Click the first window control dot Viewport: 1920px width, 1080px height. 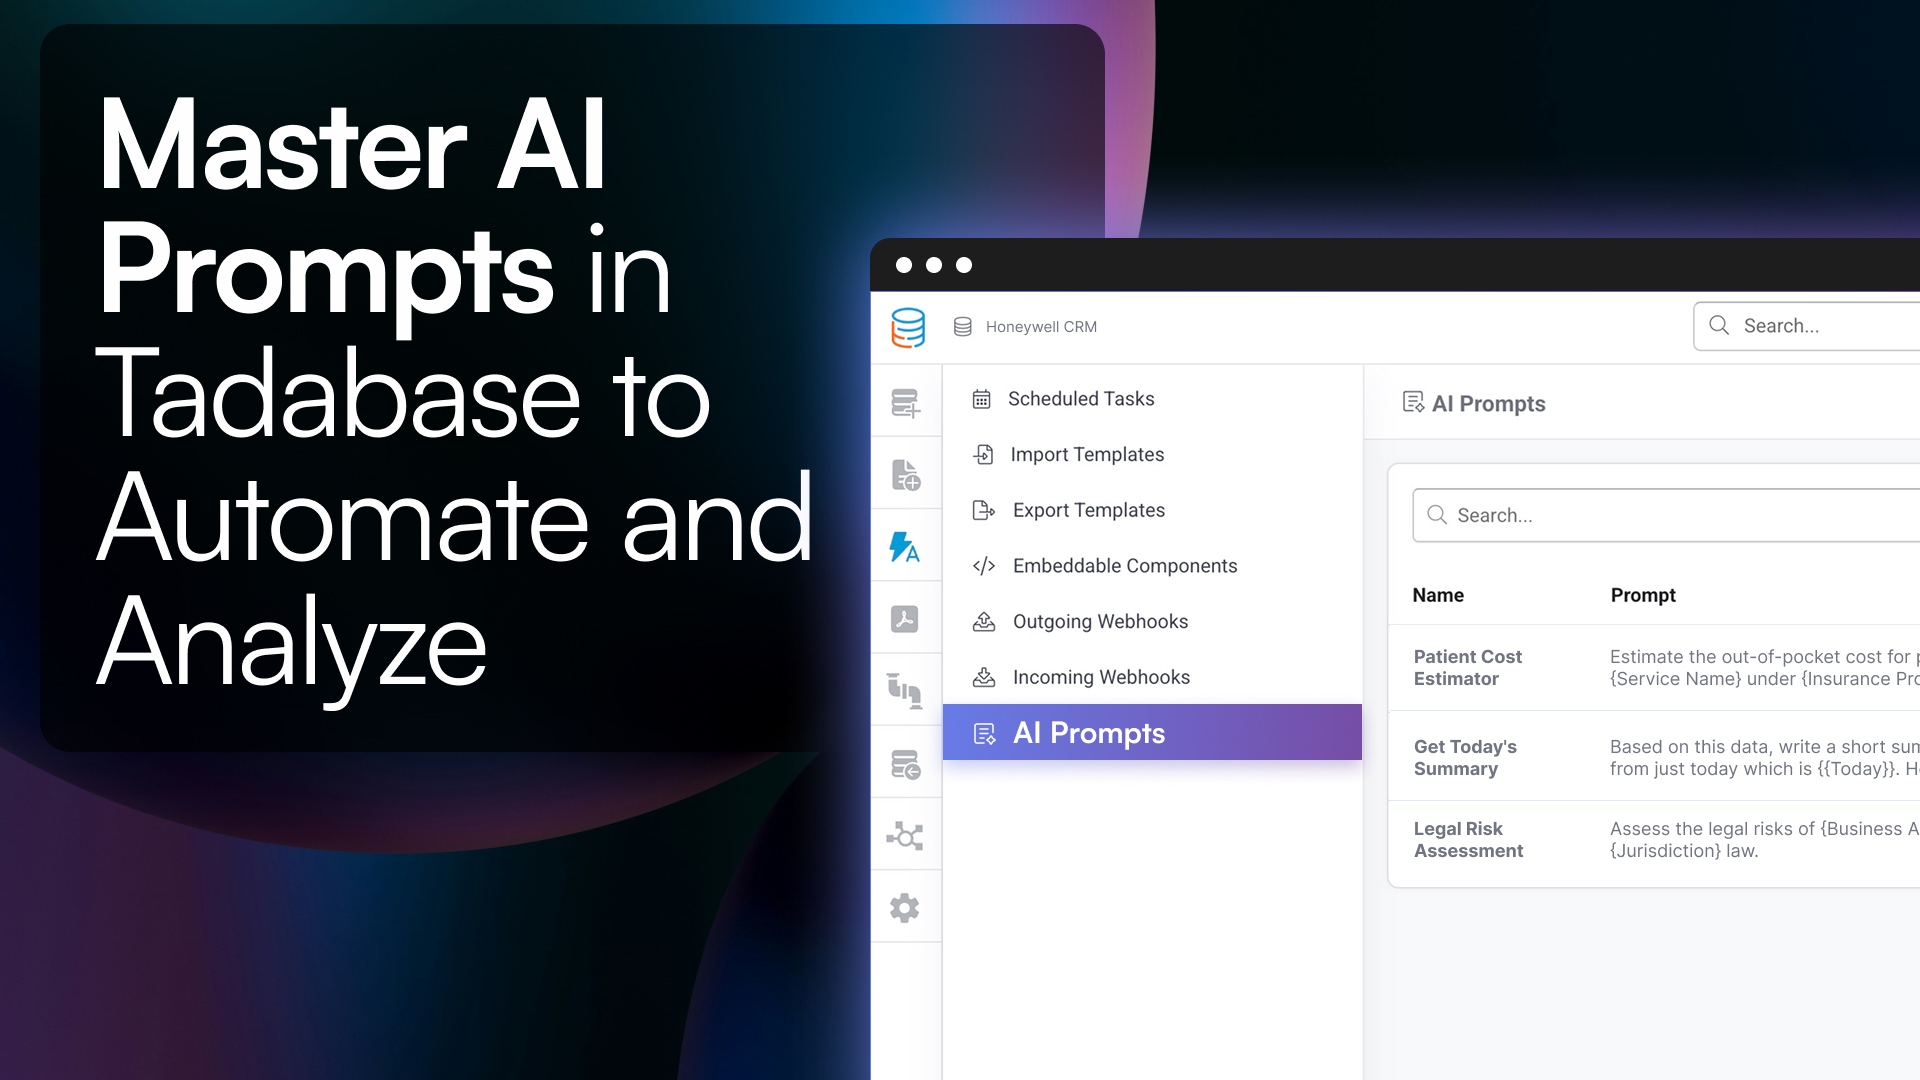coord(904,265)
